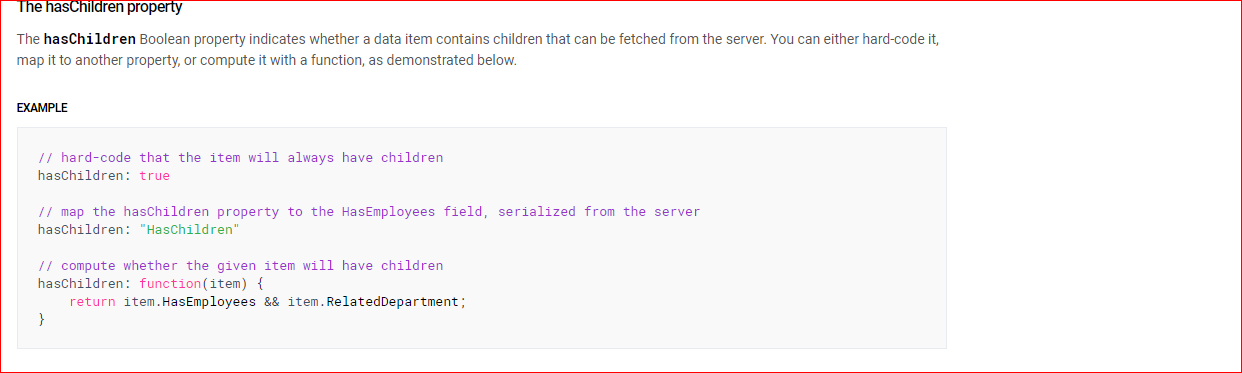Click the "serialized from the server" comment text
The height and width of the screenshot is (373, 1242).
click(x=599, y=212)
